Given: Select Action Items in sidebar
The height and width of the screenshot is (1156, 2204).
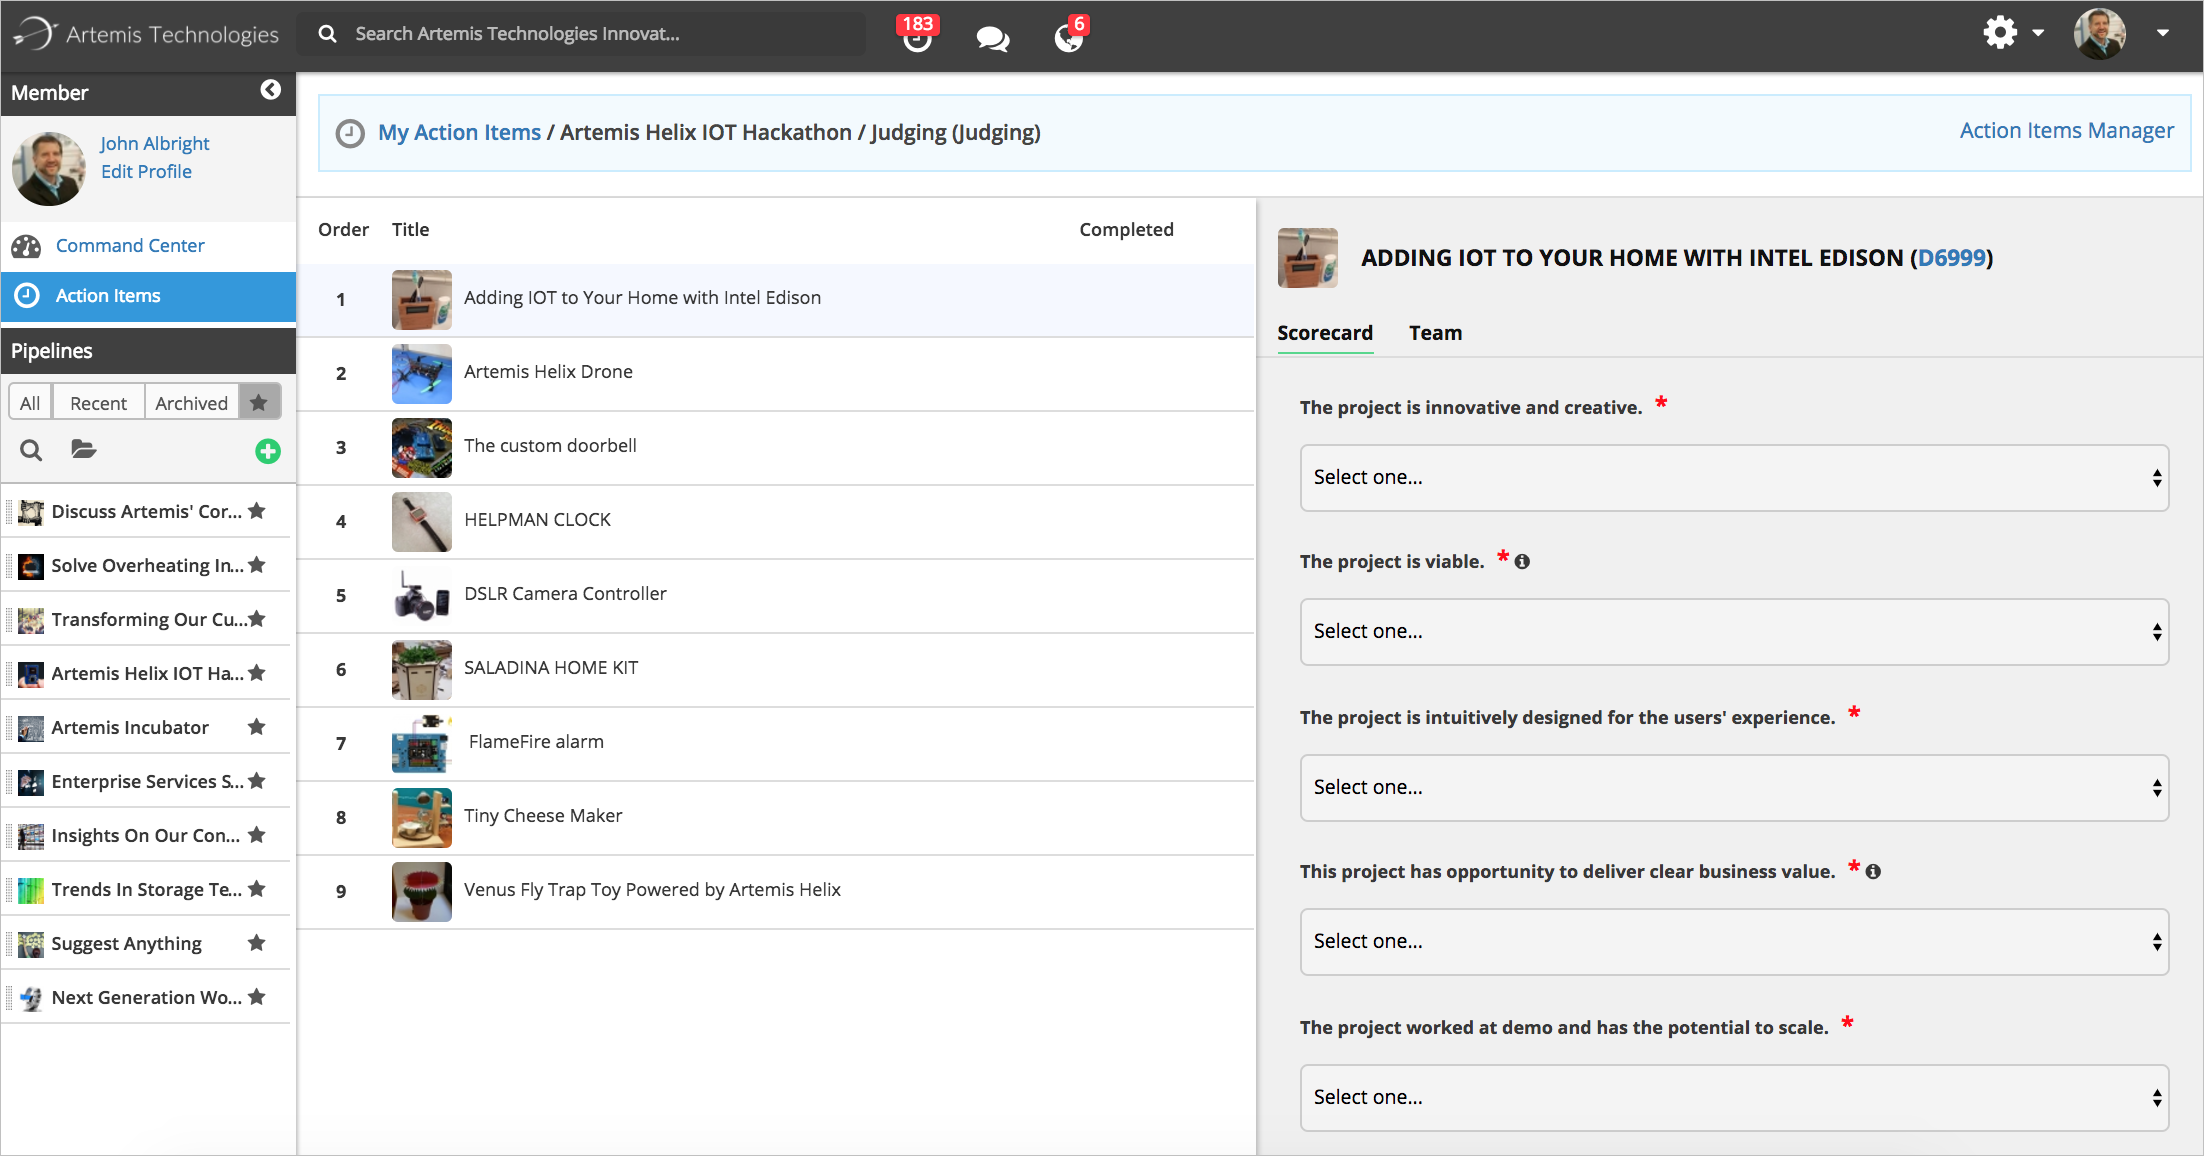Looking at the screenshot, I should click(x=148, y=296).
